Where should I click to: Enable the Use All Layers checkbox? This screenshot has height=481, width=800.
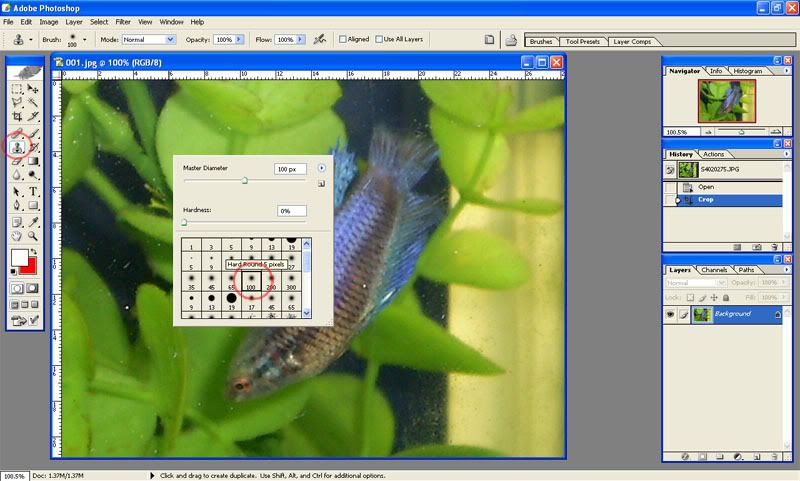click(x=379, y=40)
